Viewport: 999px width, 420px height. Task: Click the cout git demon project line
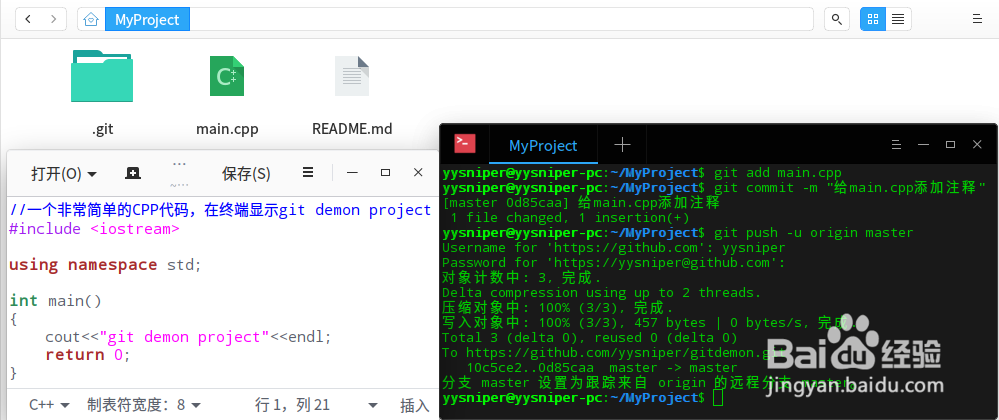[189, 337]
